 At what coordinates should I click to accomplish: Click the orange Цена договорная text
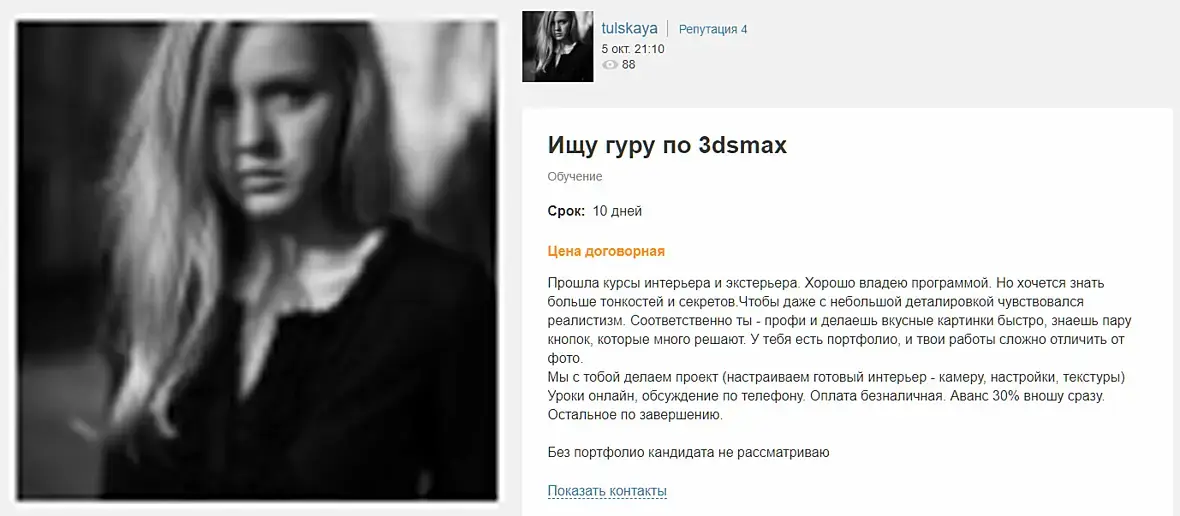pyautogui.click(x=606, y=251)
